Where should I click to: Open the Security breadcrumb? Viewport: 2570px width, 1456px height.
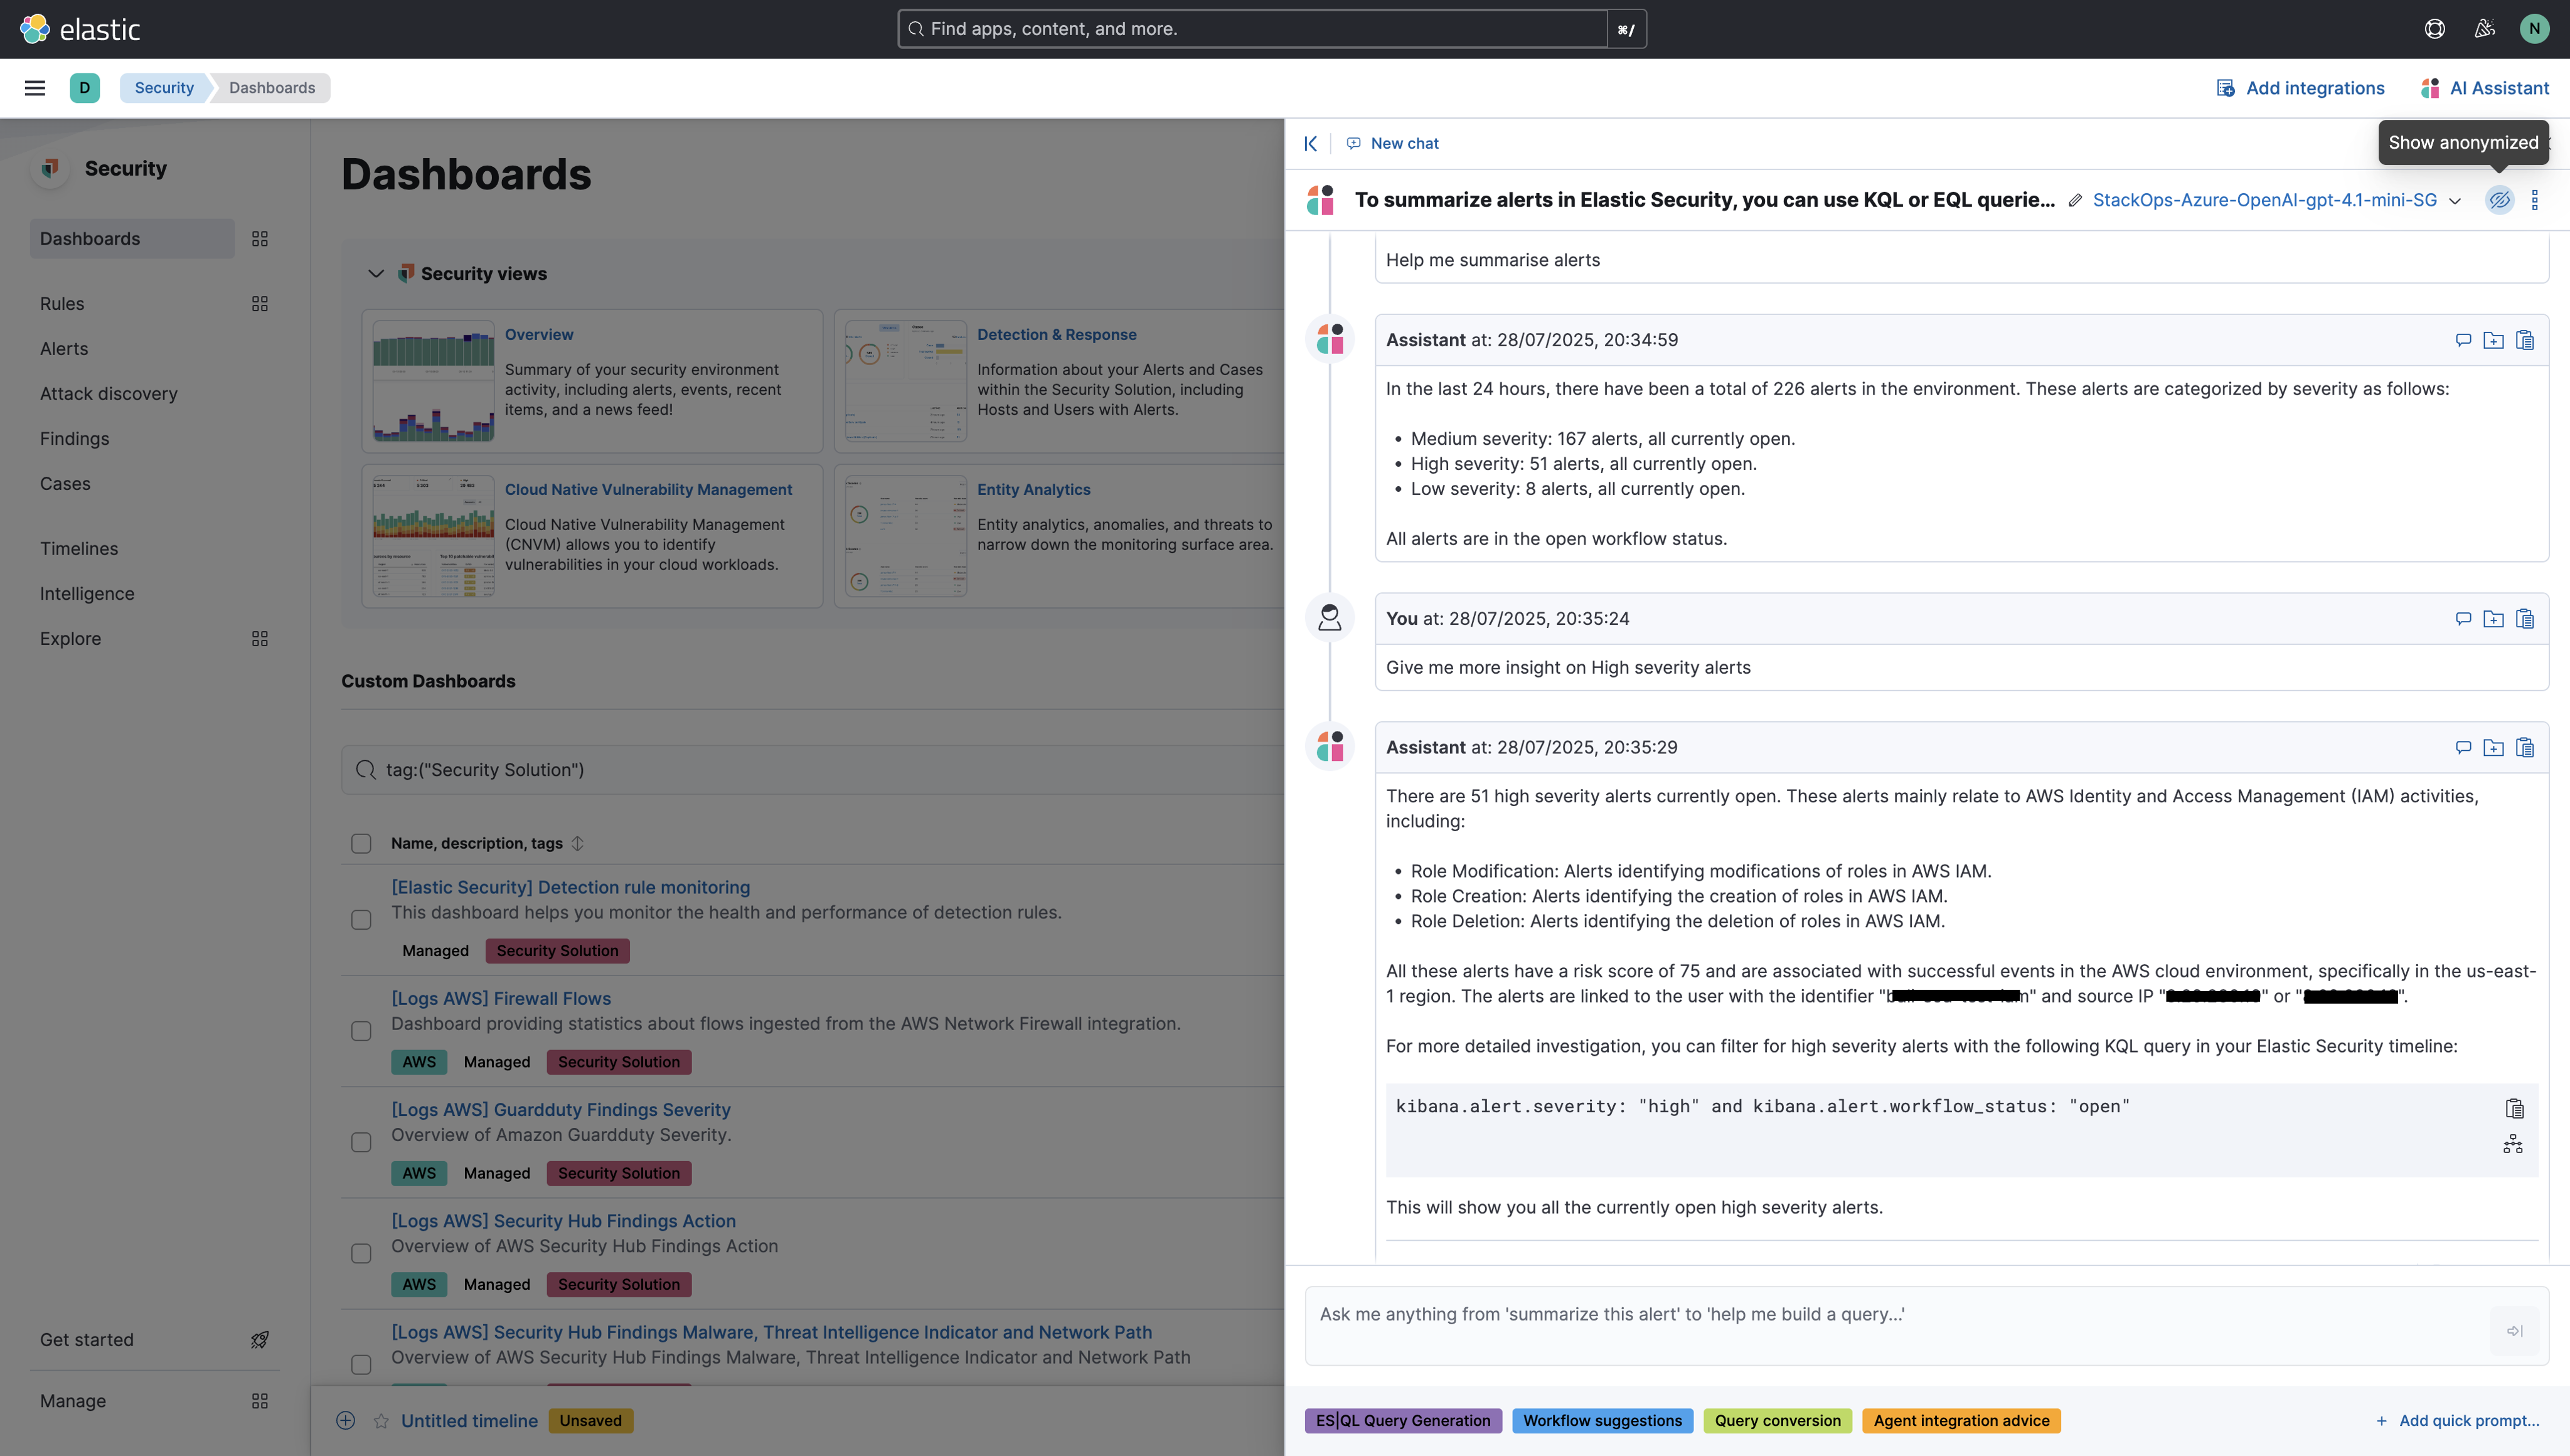click(x=163, y=88)
